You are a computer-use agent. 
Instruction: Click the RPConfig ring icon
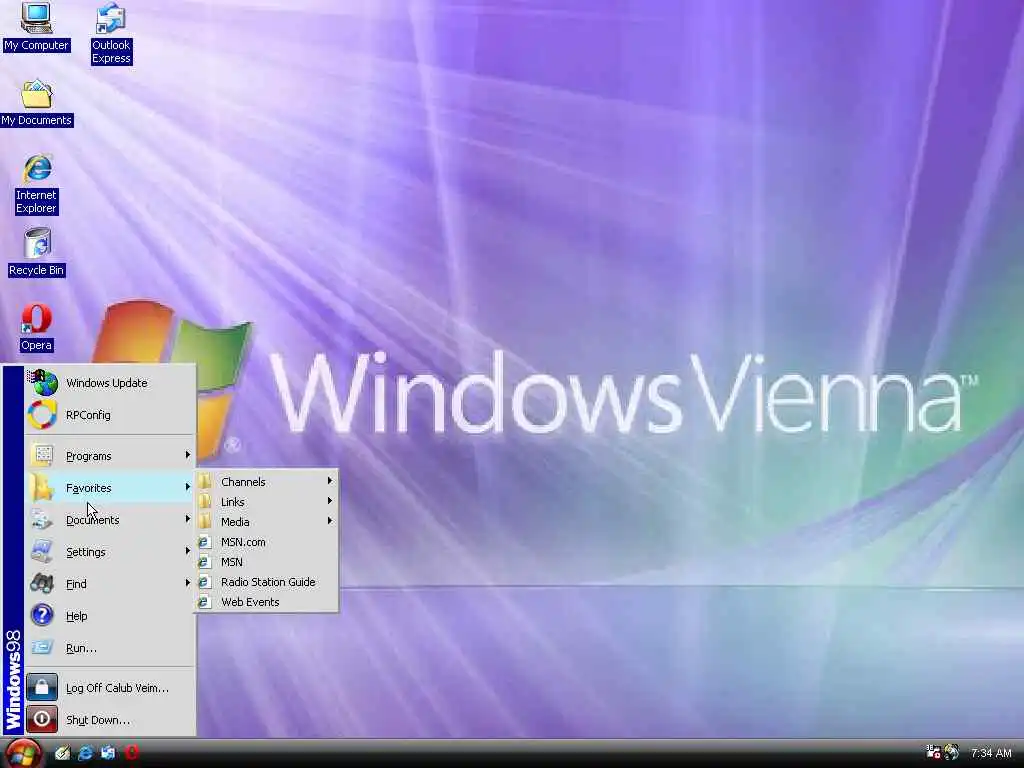point(43,415)
